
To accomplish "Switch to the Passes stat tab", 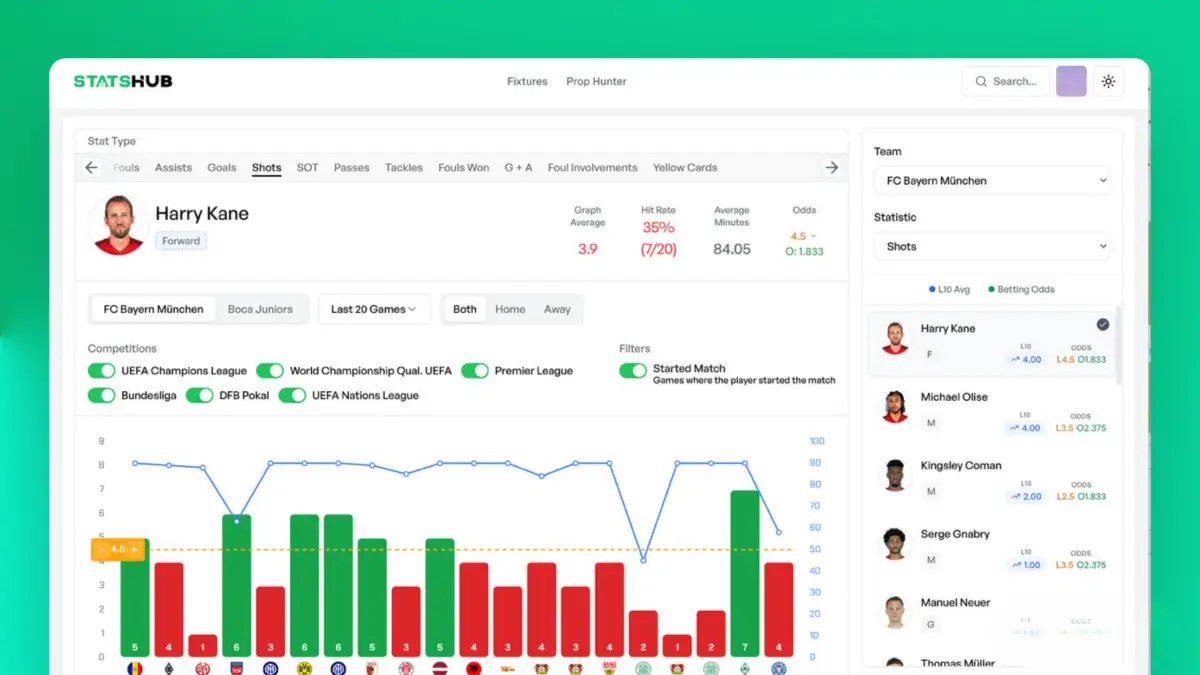I will 351,168.
